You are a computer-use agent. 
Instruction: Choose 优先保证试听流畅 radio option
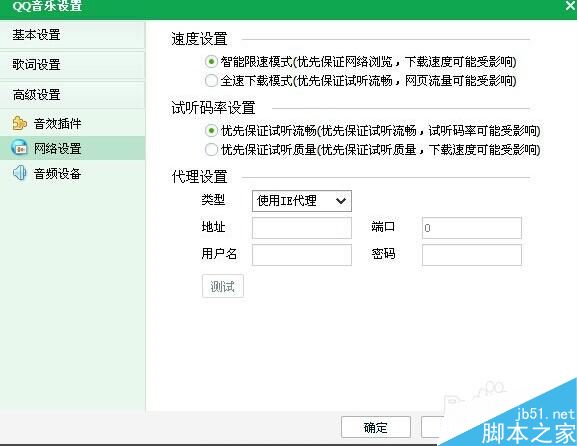pos(211,130)
